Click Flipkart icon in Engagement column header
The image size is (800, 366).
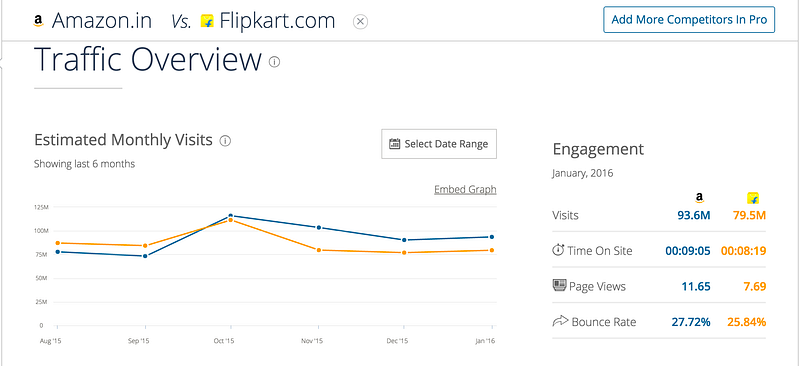[x=753, y=199]
